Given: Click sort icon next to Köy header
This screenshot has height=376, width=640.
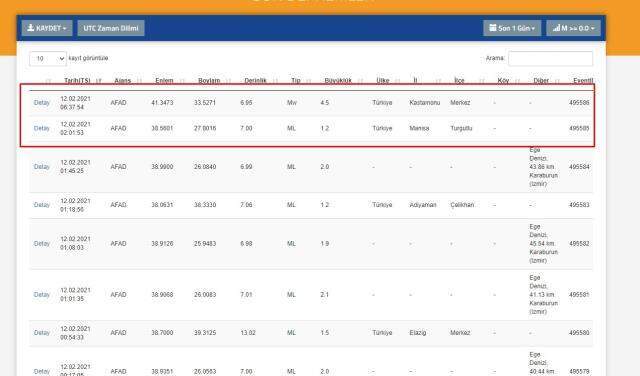Looking at the screenshot, I should coord(518,81).
